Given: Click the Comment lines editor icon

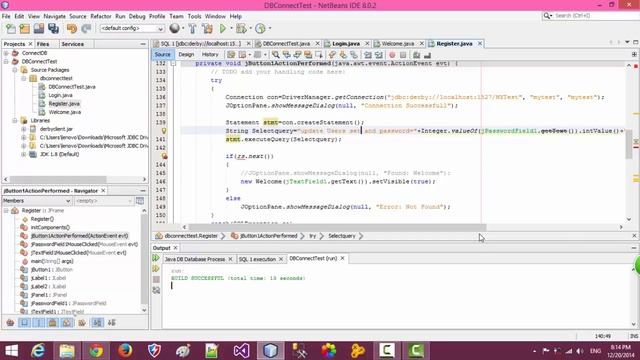Looking at the screenshot, I should [x=416, y=55].
